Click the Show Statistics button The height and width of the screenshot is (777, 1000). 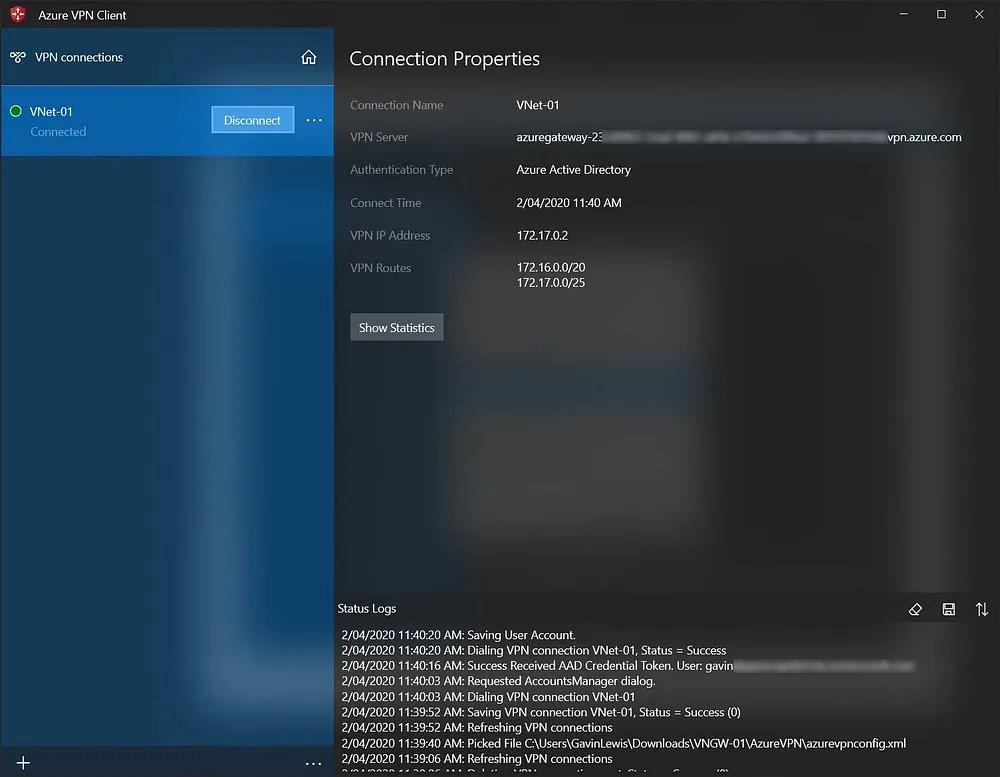click(x=397, y=327)
